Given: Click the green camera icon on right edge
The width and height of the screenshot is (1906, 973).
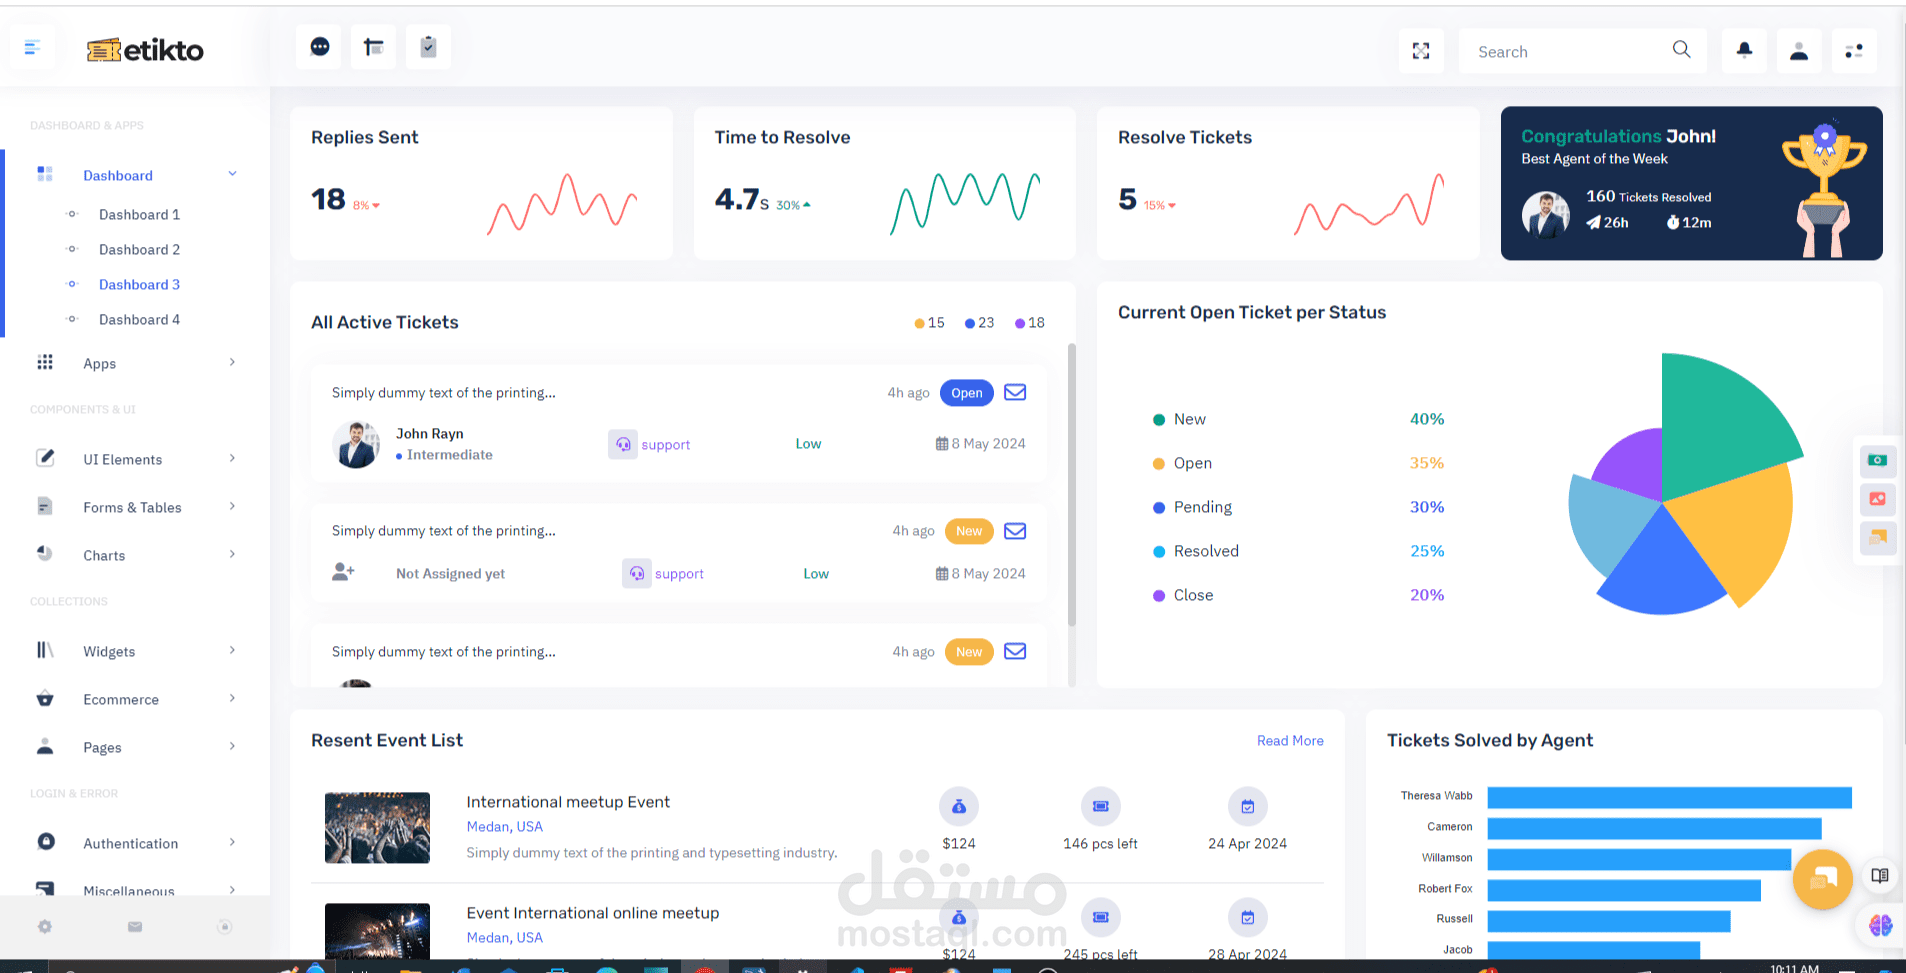Looking at the screenshot, I should point(1878,460).
